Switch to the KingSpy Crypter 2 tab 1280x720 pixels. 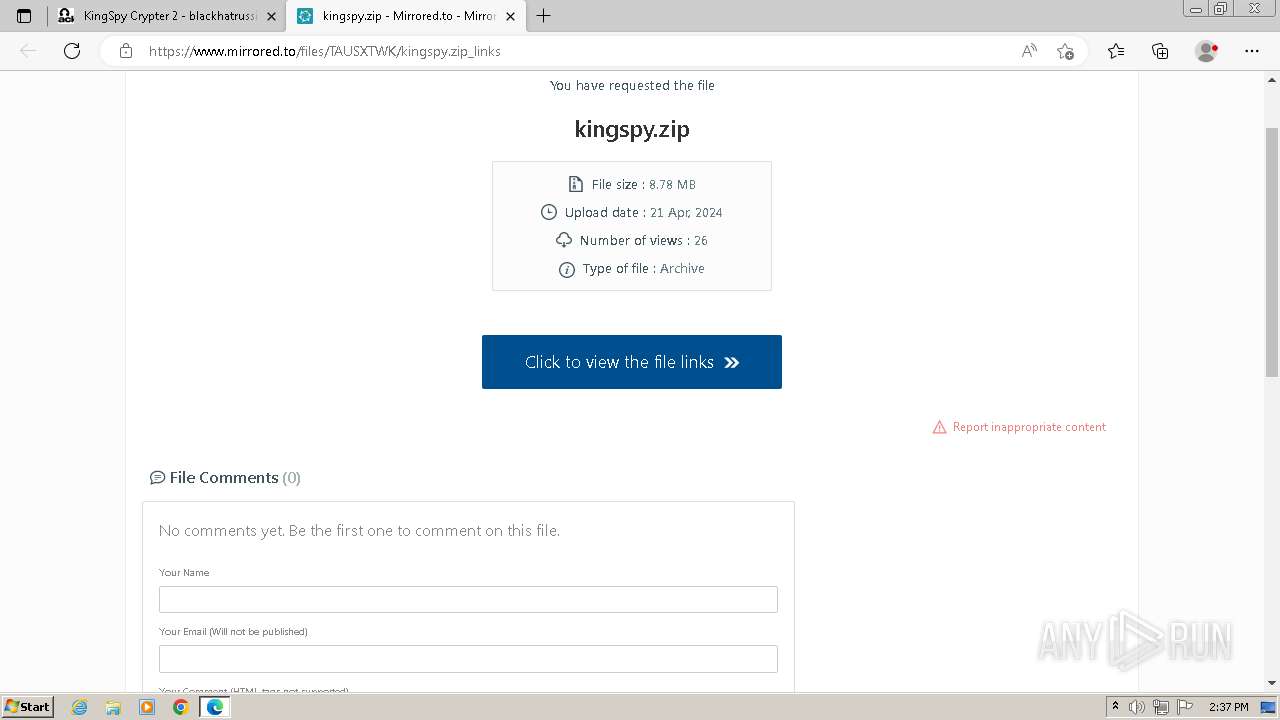(x=167, y=16)
